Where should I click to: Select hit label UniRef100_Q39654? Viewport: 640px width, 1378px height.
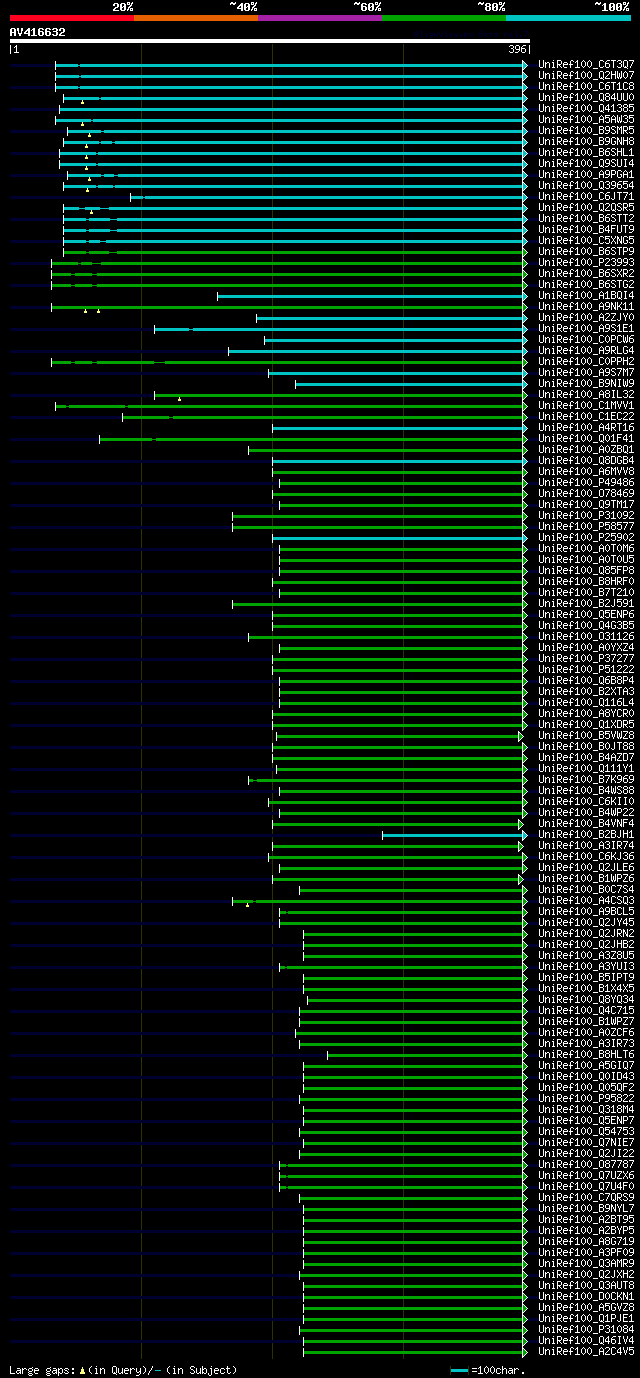[x=586, y=185]
